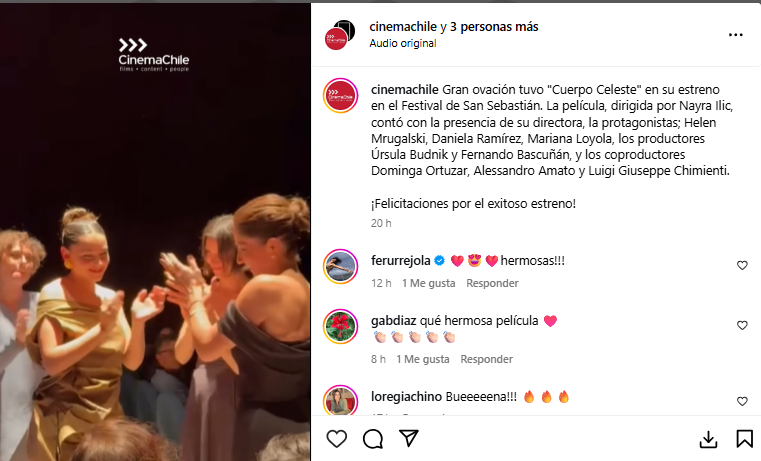Viewport: 761px width, 461px height.
Task: Reply to ferurrejola's comment via Responder
Action: 492,283
